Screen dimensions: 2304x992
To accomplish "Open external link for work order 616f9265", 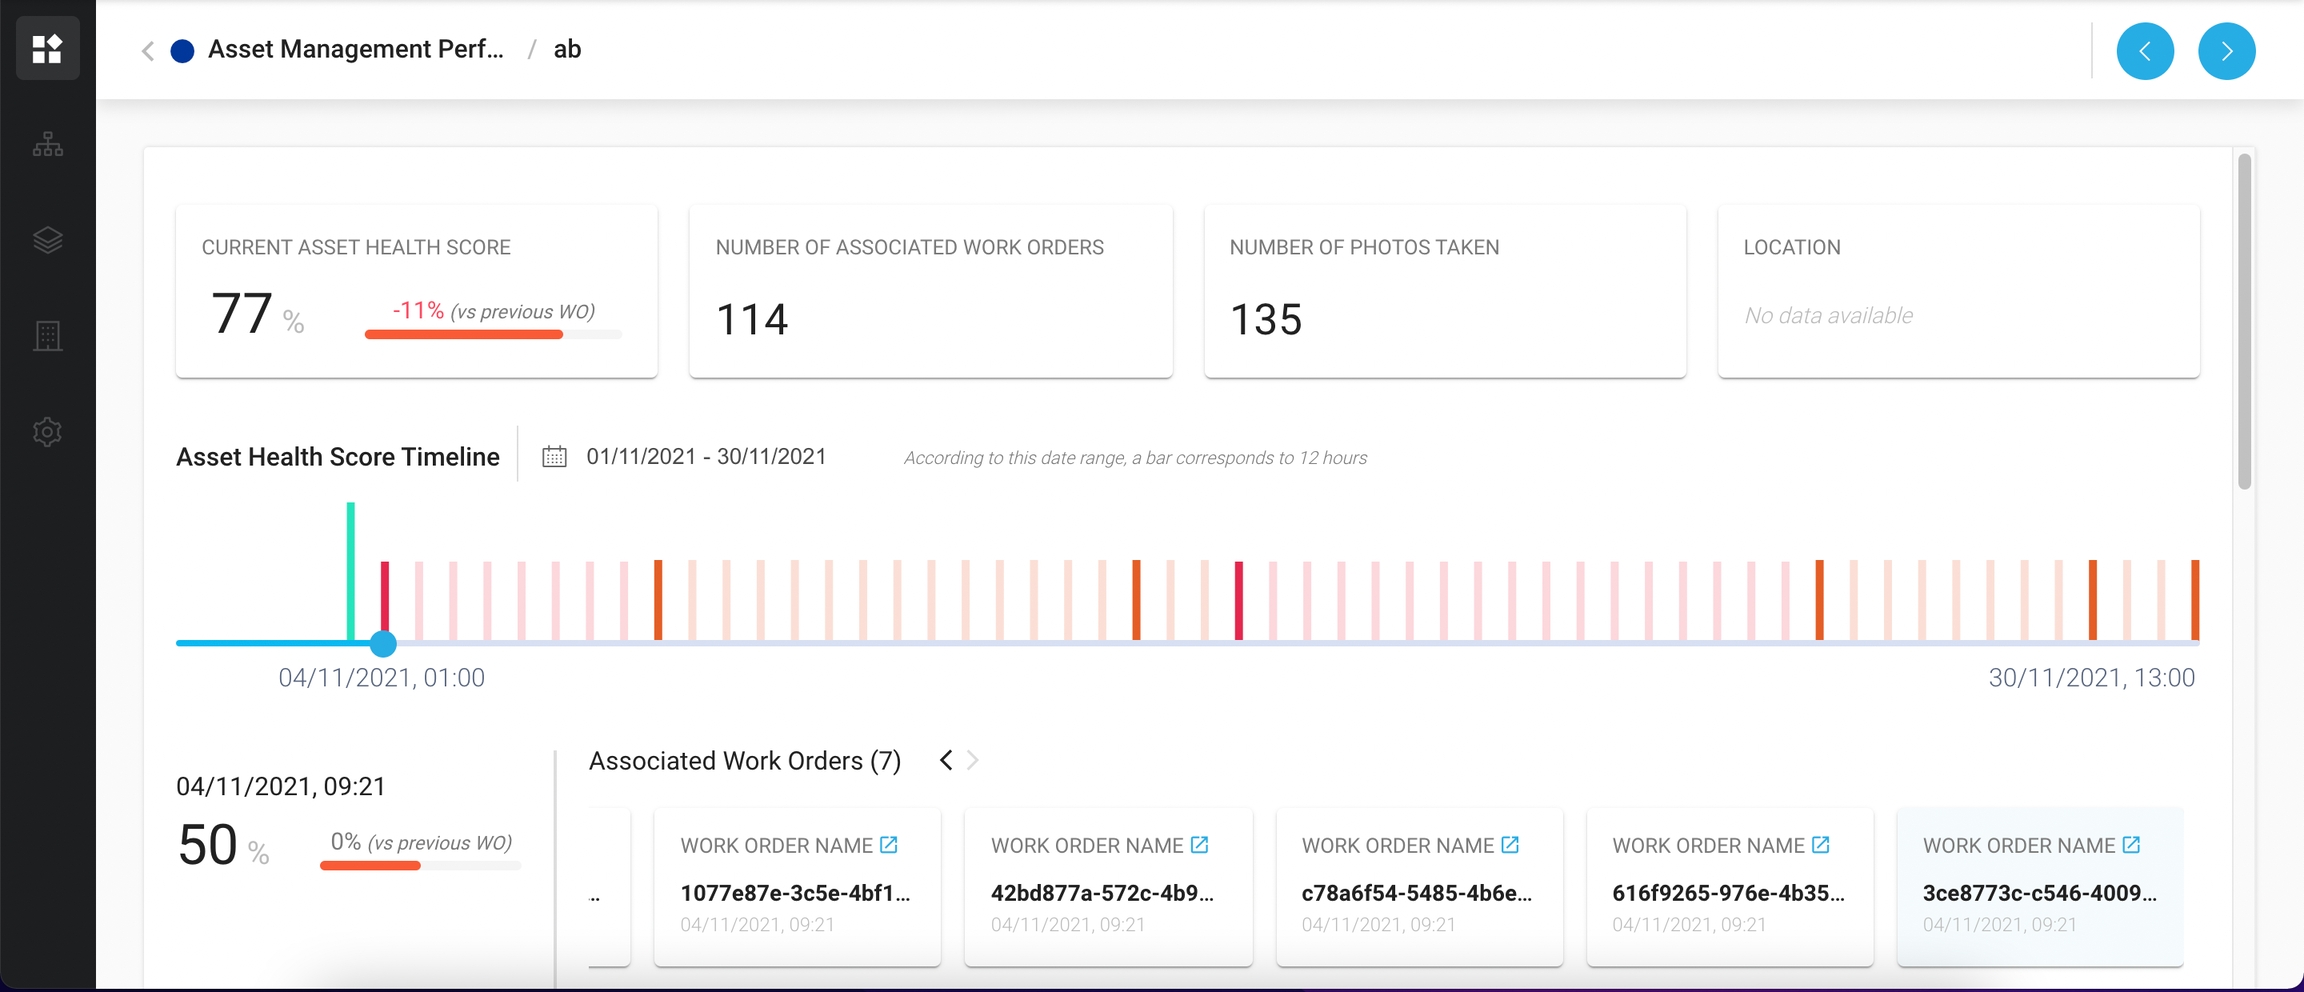I will click(1821, 845).
